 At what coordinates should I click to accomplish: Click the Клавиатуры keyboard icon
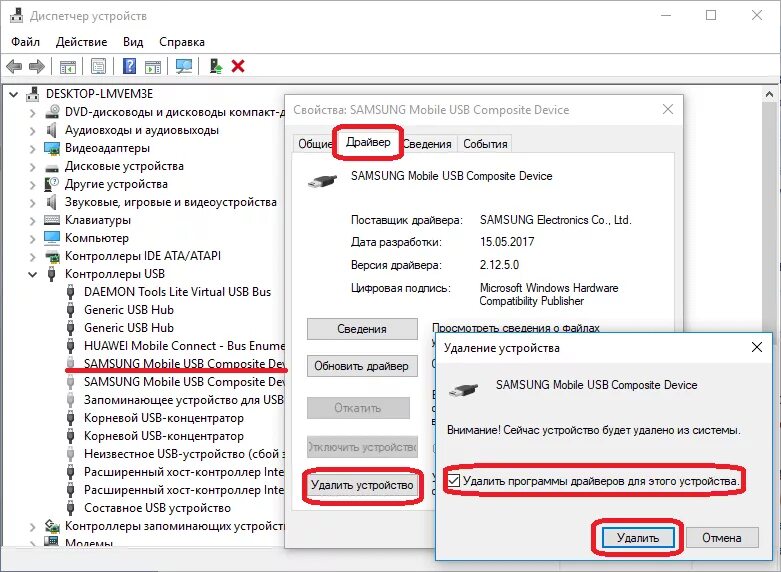[52, 220]
